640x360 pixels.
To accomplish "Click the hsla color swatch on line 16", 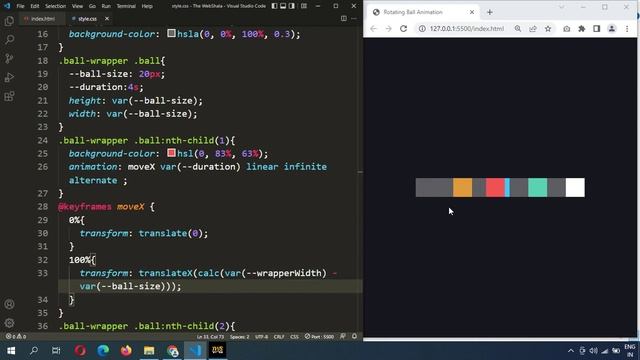I will (x=171, y=33).
